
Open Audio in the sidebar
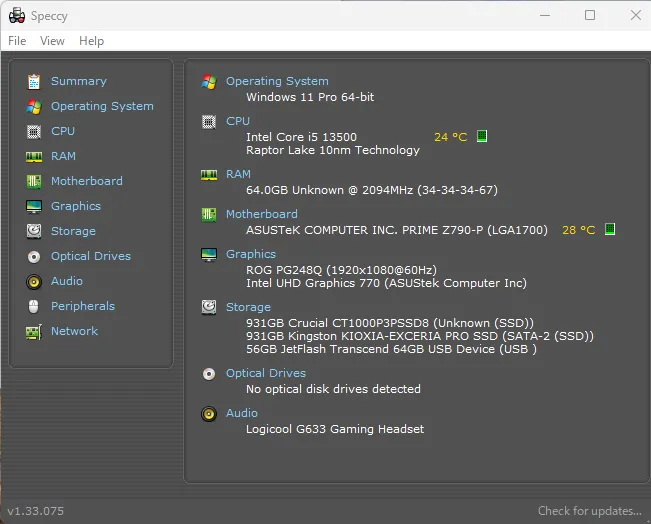(66, 281)
